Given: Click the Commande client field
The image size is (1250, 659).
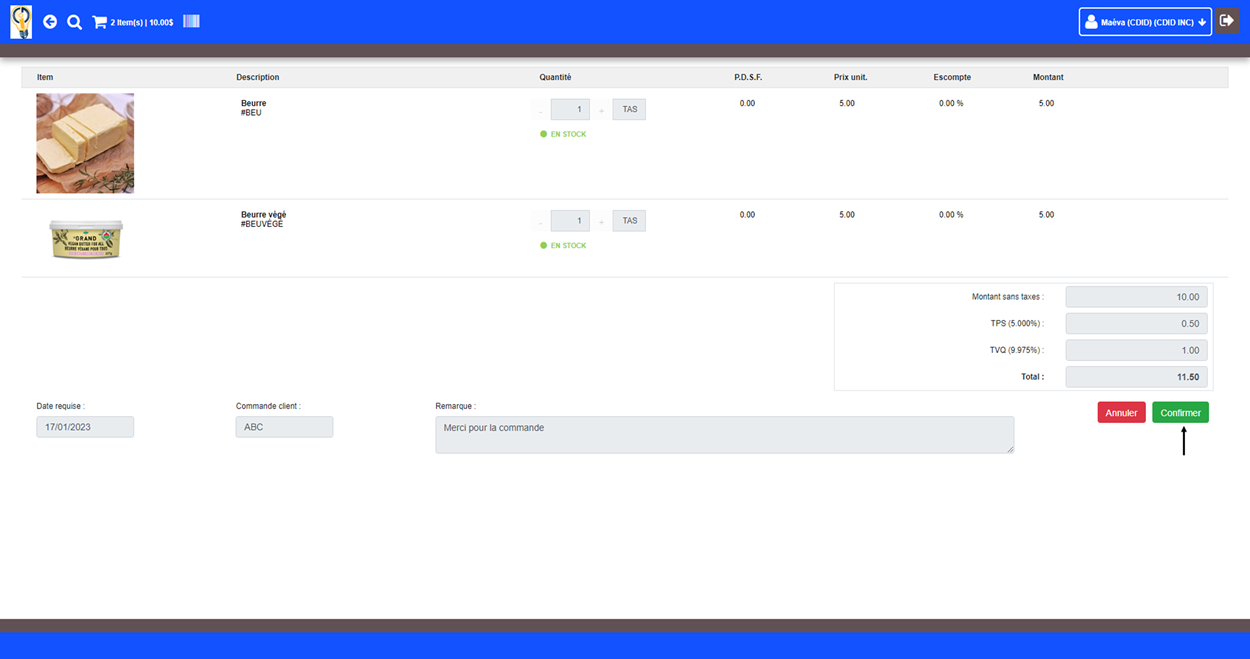Looking at the screenshot, I should tap(284, 427).
